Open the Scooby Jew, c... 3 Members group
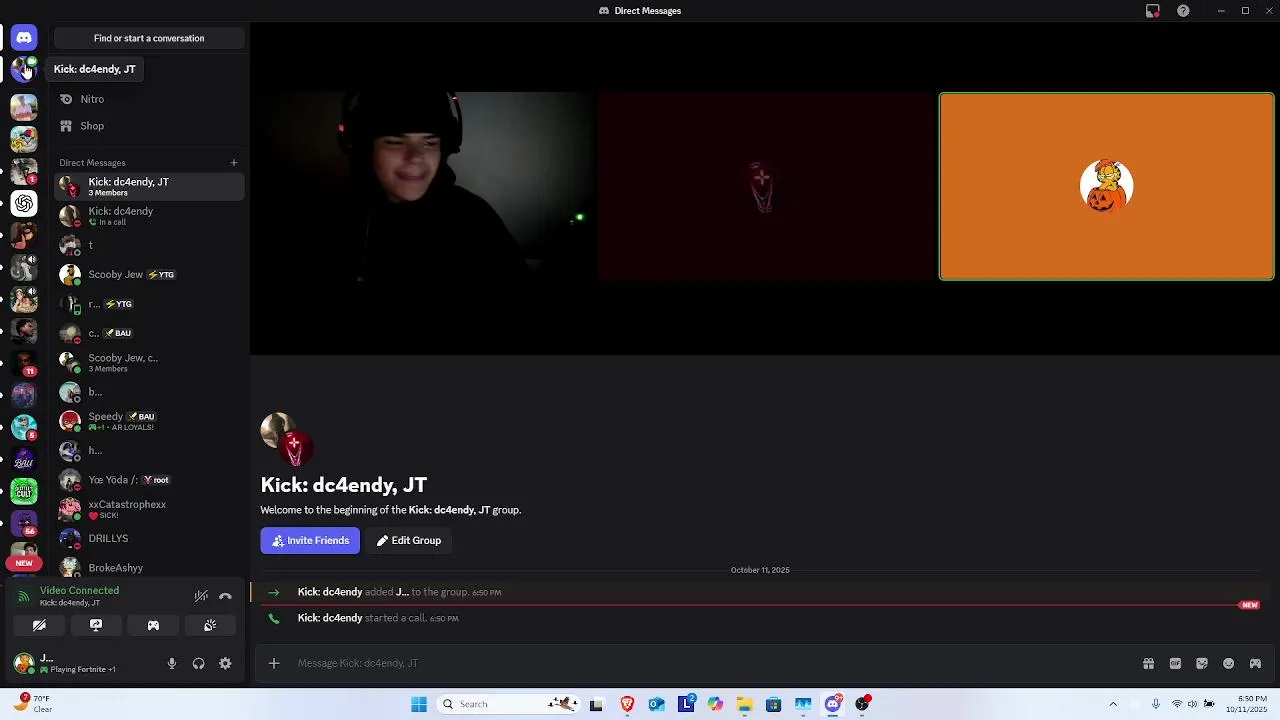The width and height of the screenshot is (1280, 720). (149, 362)
